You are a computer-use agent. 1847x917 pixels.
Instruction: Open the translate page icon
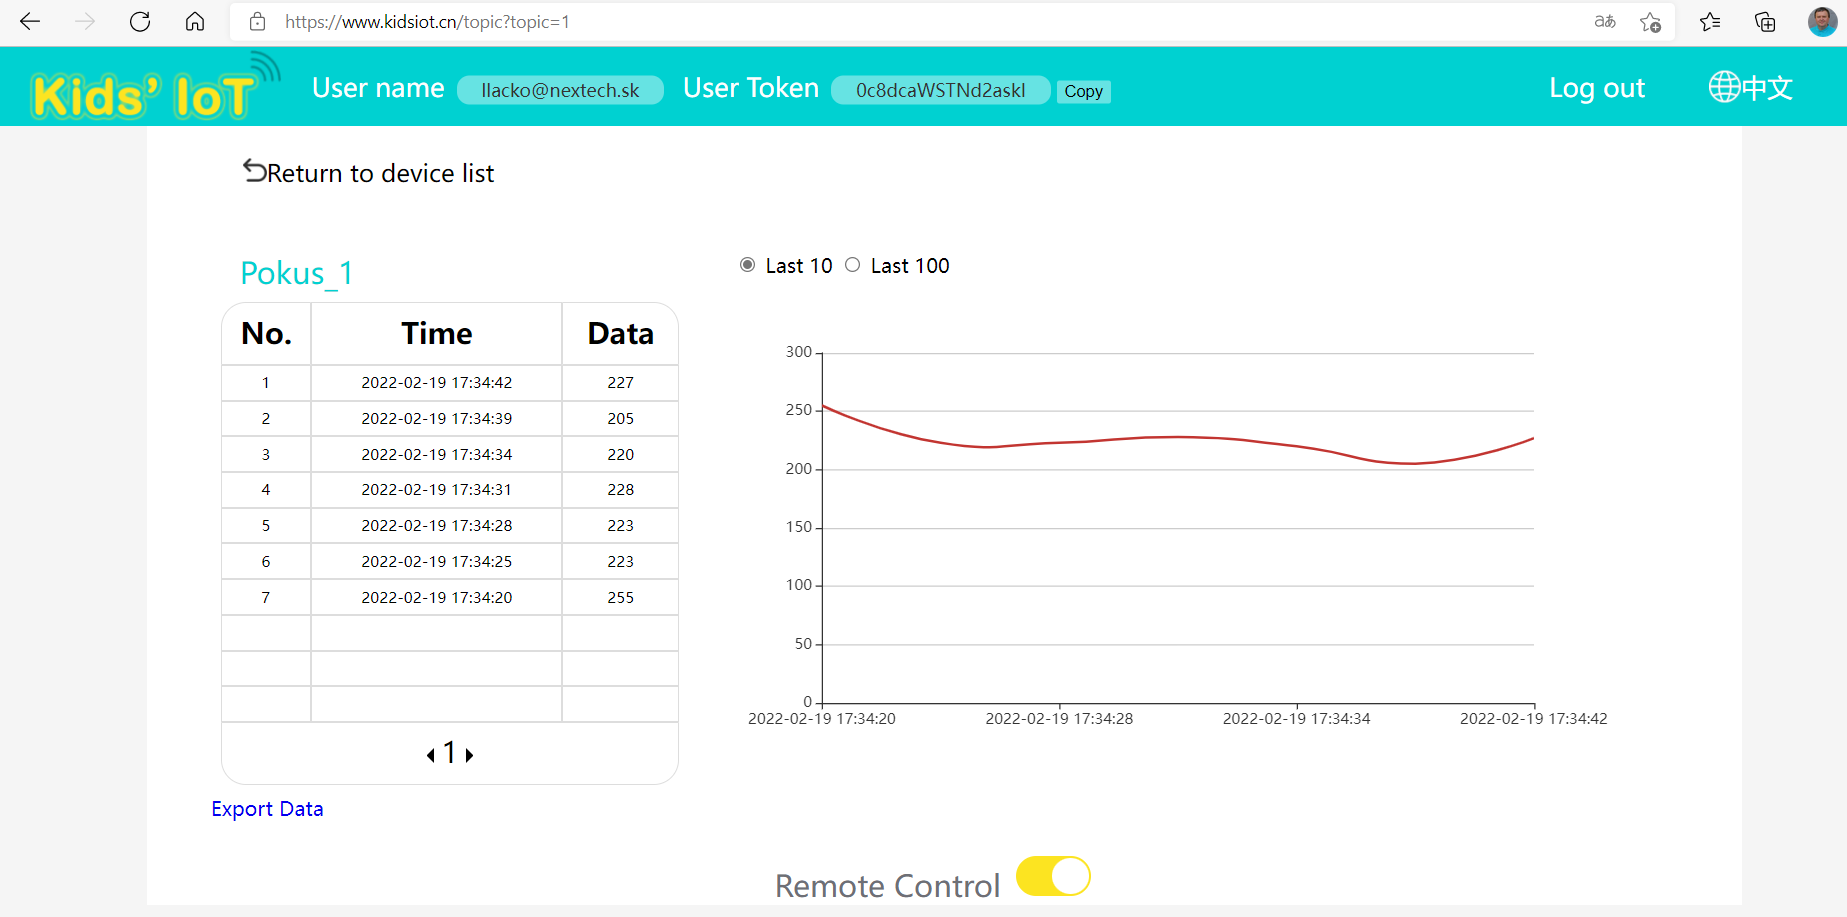(1605, 22)
